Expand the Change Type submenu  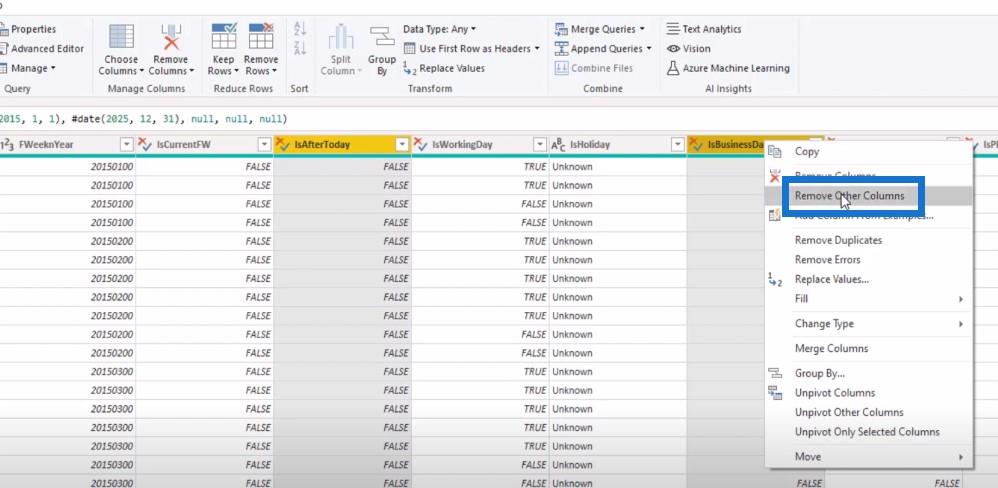868,323
